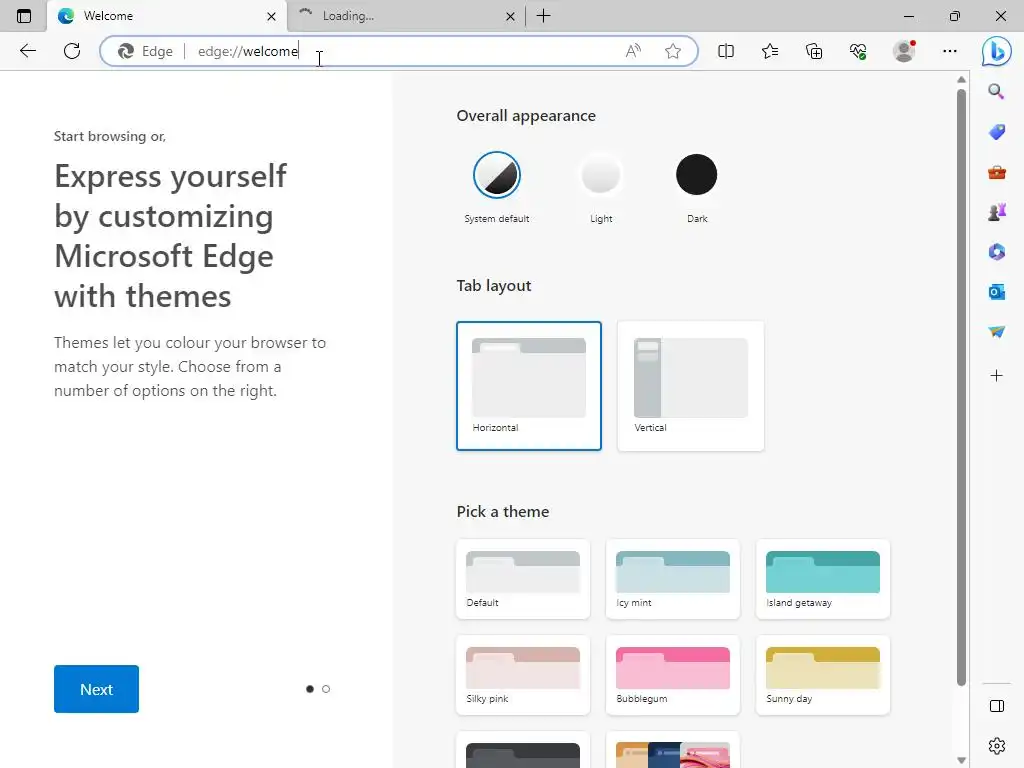Open the profile avatar icon

[x=904, y=51]
